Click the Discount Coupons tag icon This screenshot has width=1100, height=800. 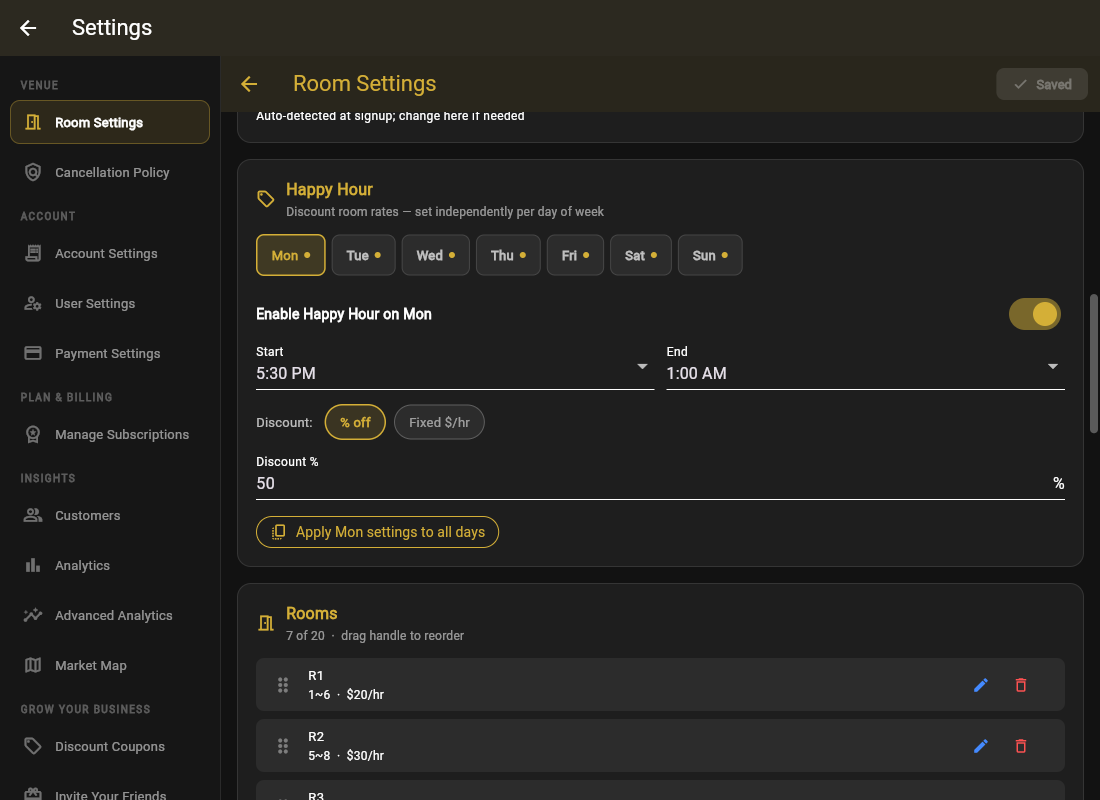pyautogui.click(x=33, y=746)
